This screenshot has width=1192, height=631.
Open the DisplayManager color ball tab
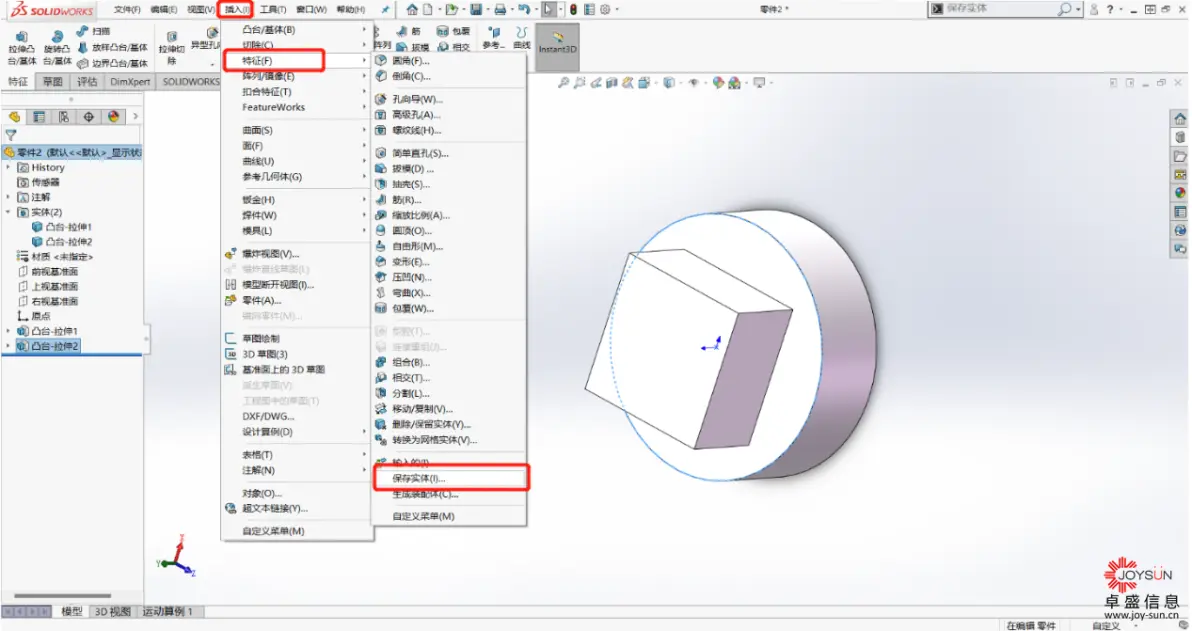click(x=113, y=116)
